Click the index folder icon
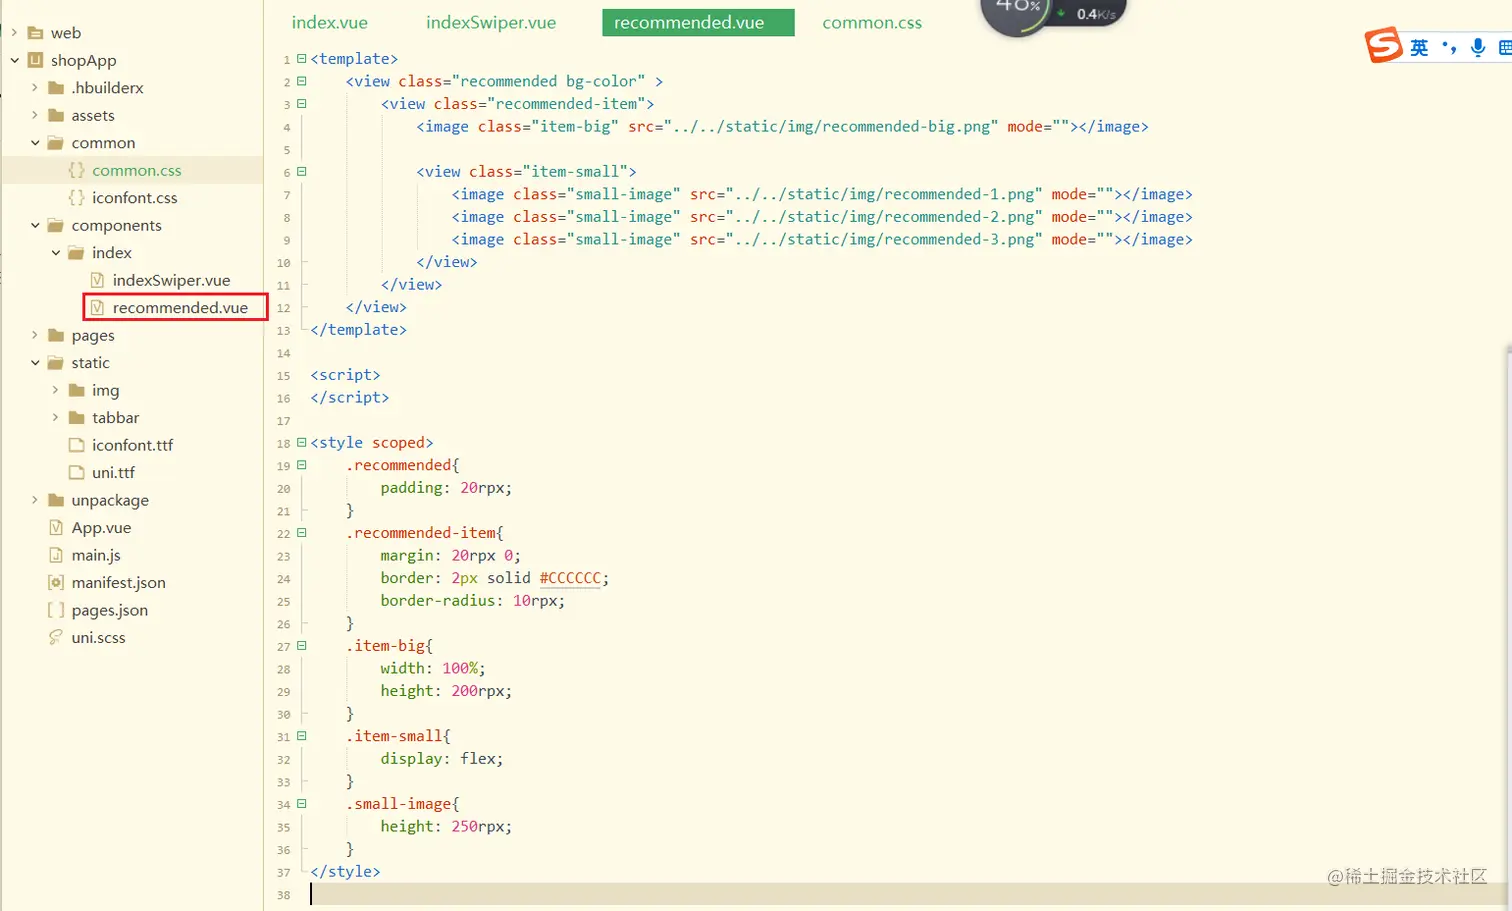Image resolution: width=1512 pixels, height=911 pixels. tap(76, 253)
